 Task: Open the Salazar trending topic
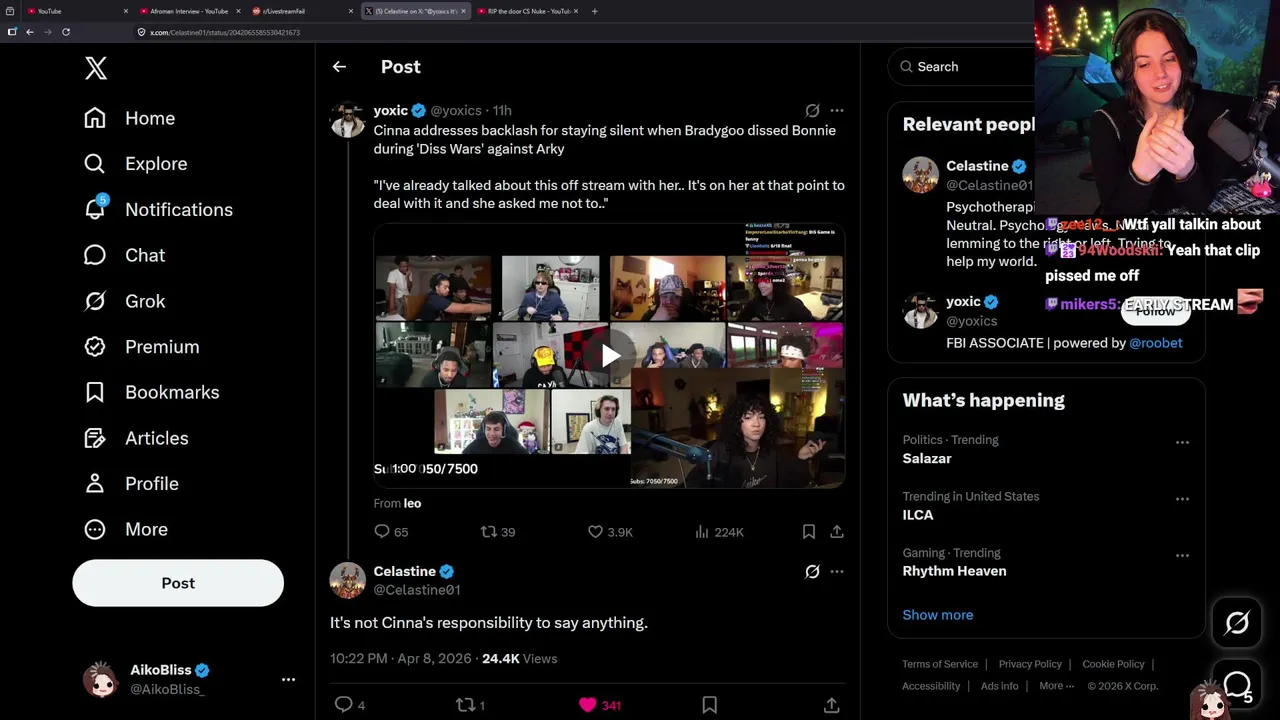tap(927, 458)
